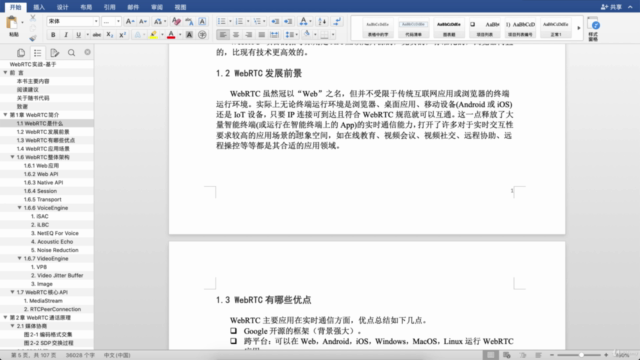Justify text alignment

[262, 35]
